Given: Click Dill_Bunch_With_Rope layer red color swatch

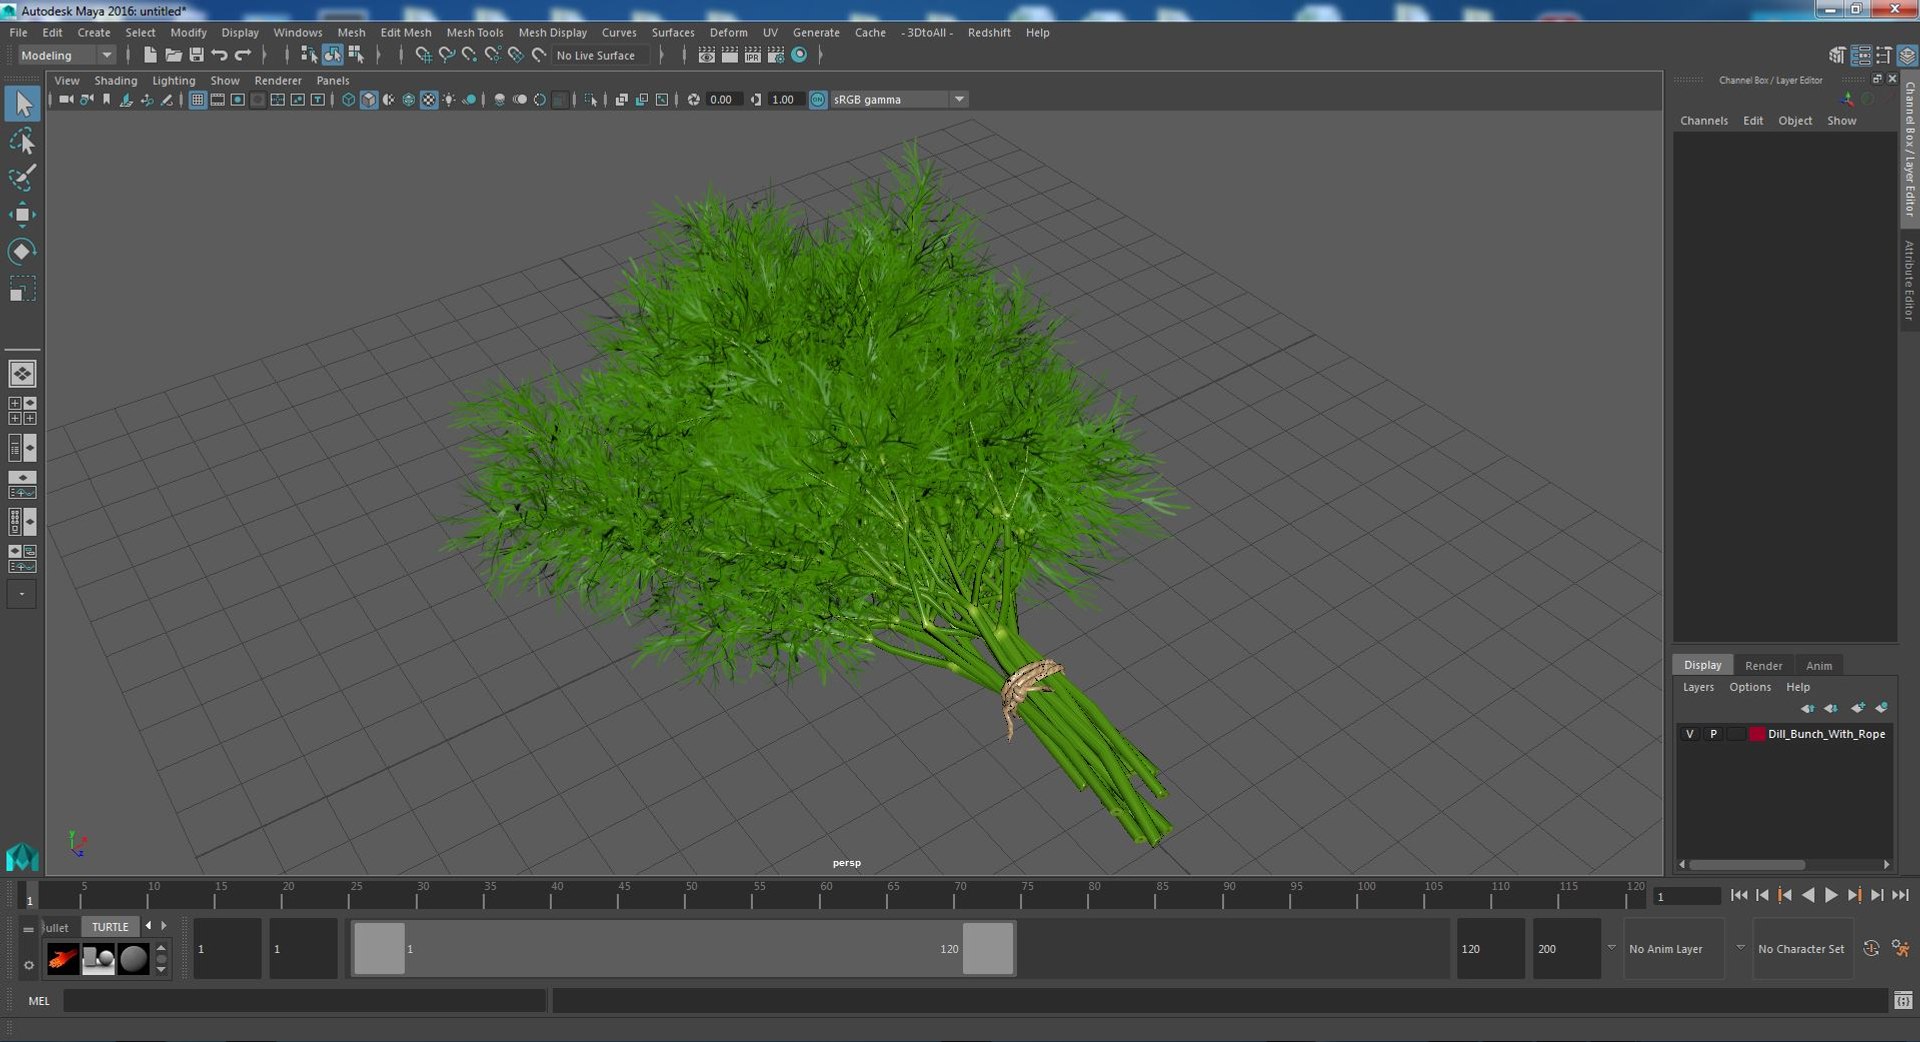Looking at the screenshot, I should tap(1757, 734).
